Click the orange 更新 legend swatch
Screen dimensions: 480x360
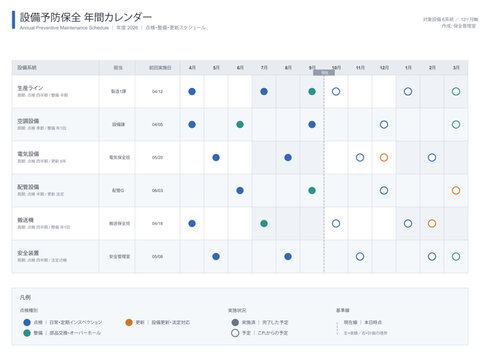[x=129, y=322]
